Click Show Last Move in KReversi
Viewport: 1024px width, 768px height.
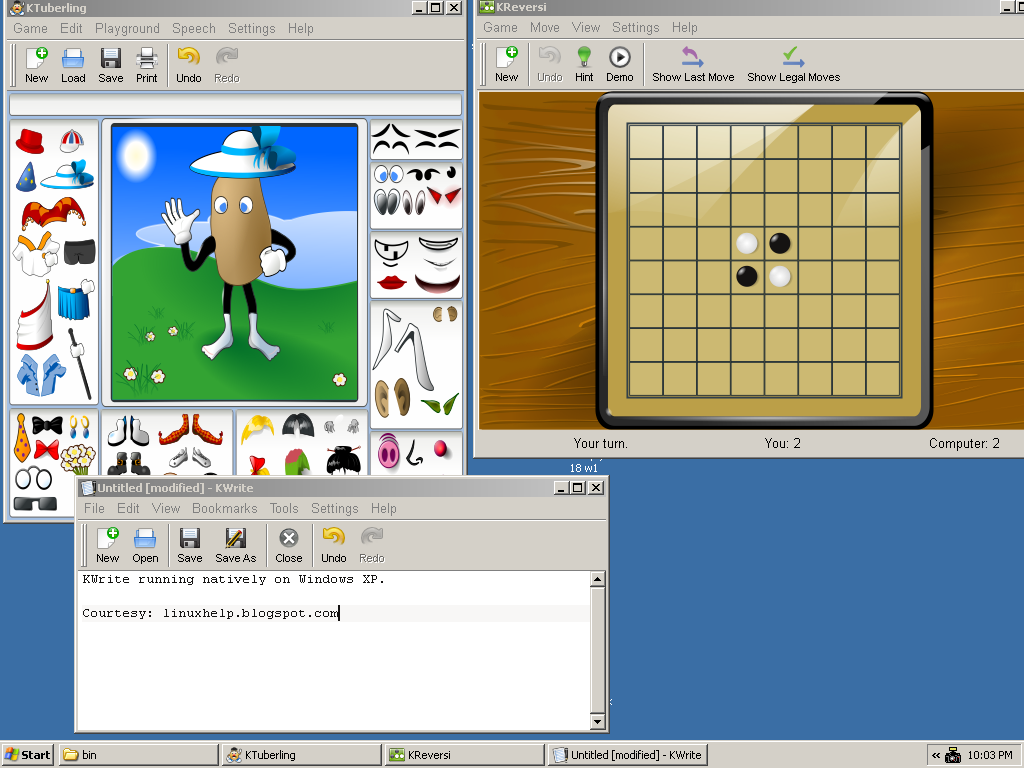pyautogui.click(x=693, y=65)
